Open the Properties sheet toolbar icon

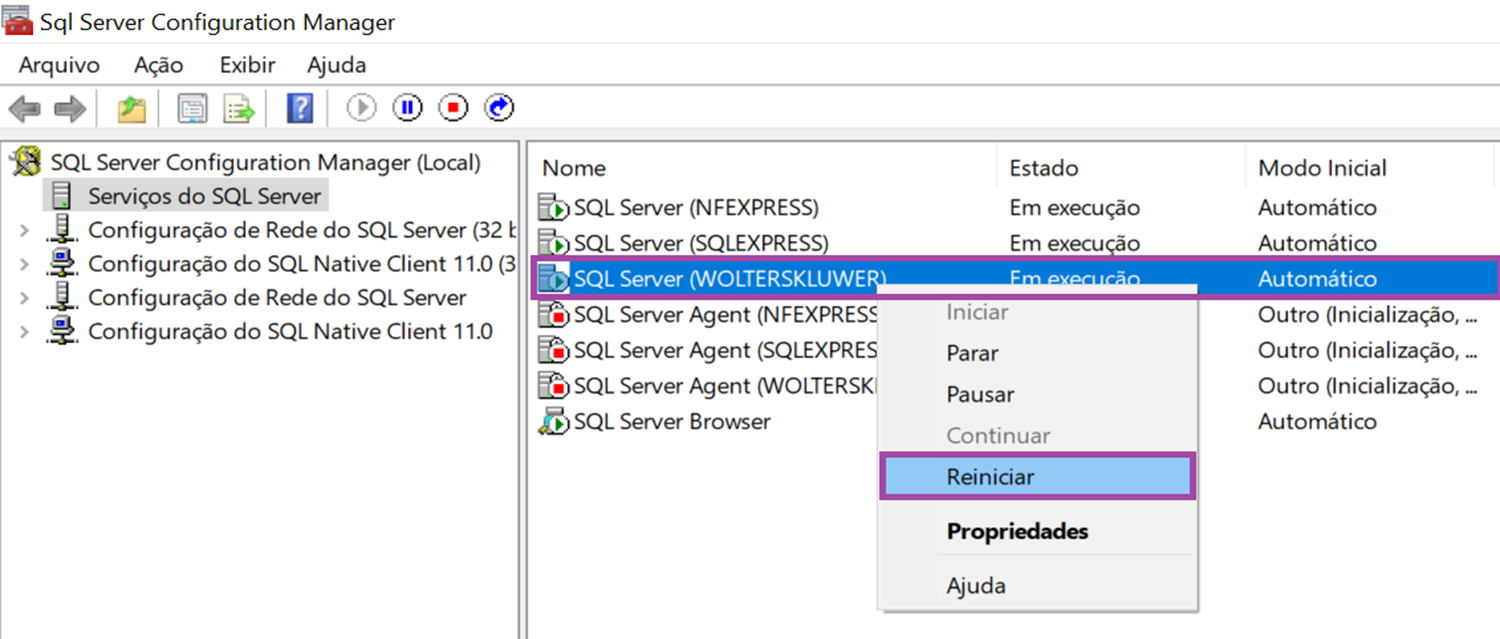[192, 108]
